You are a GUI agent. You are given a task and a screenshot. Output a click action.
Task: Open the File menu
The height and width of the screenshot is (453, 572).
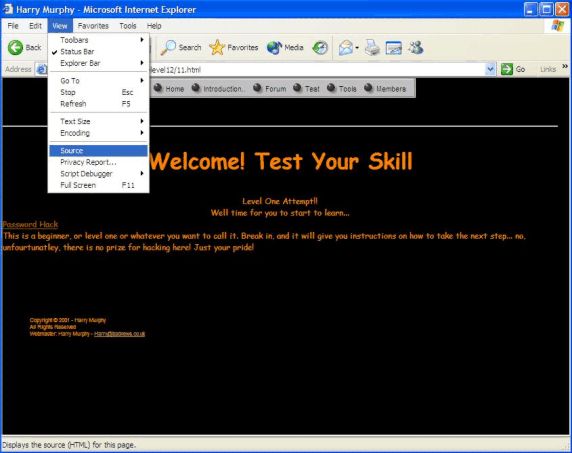13,26
